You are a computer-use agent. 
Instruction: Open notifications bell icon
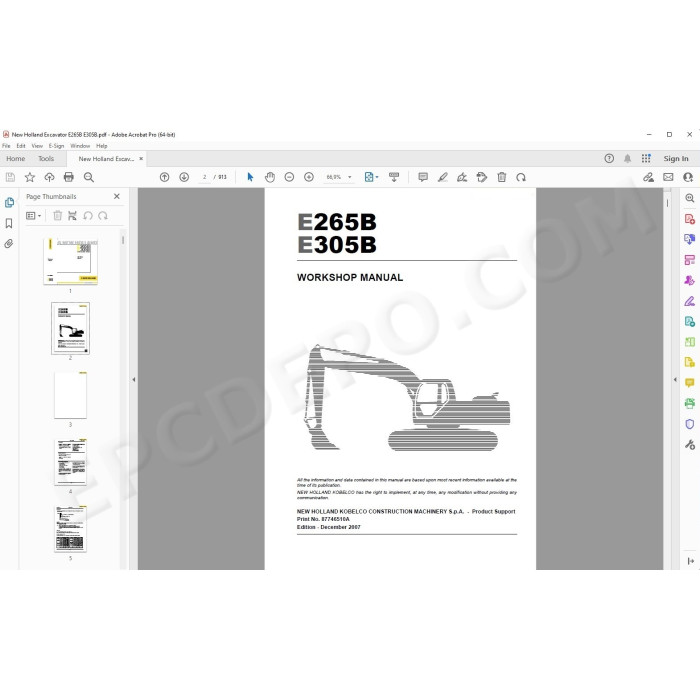point(627,158)
